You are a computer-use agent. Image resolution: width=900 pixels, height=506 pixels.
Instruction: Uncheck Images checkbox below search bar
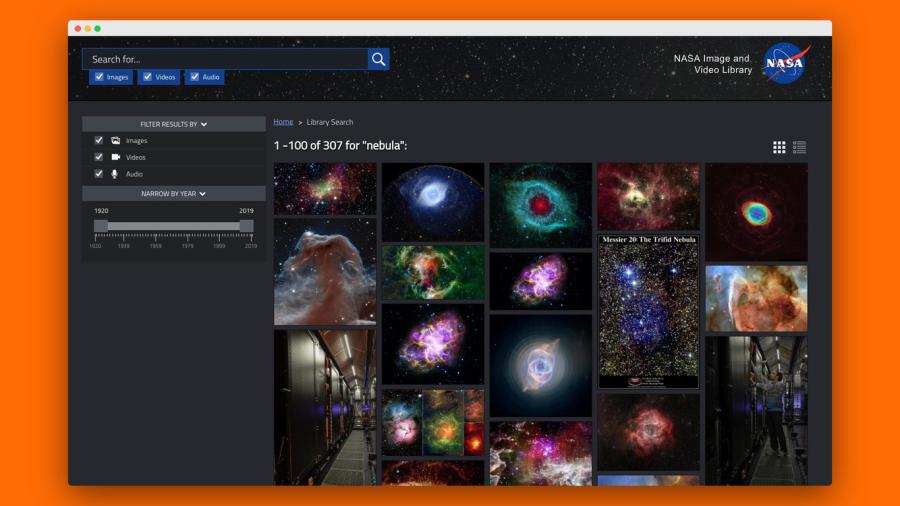[x=98, y=77]
